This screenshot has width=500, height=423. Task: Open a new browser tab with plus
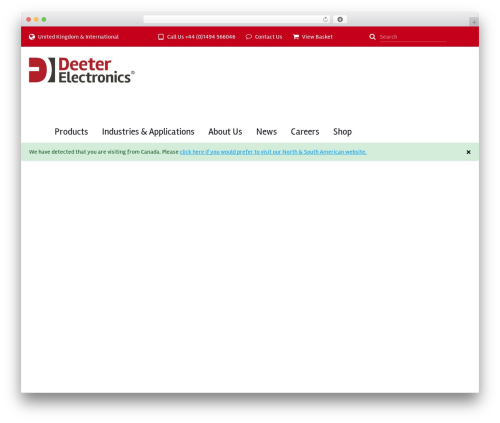474,22
